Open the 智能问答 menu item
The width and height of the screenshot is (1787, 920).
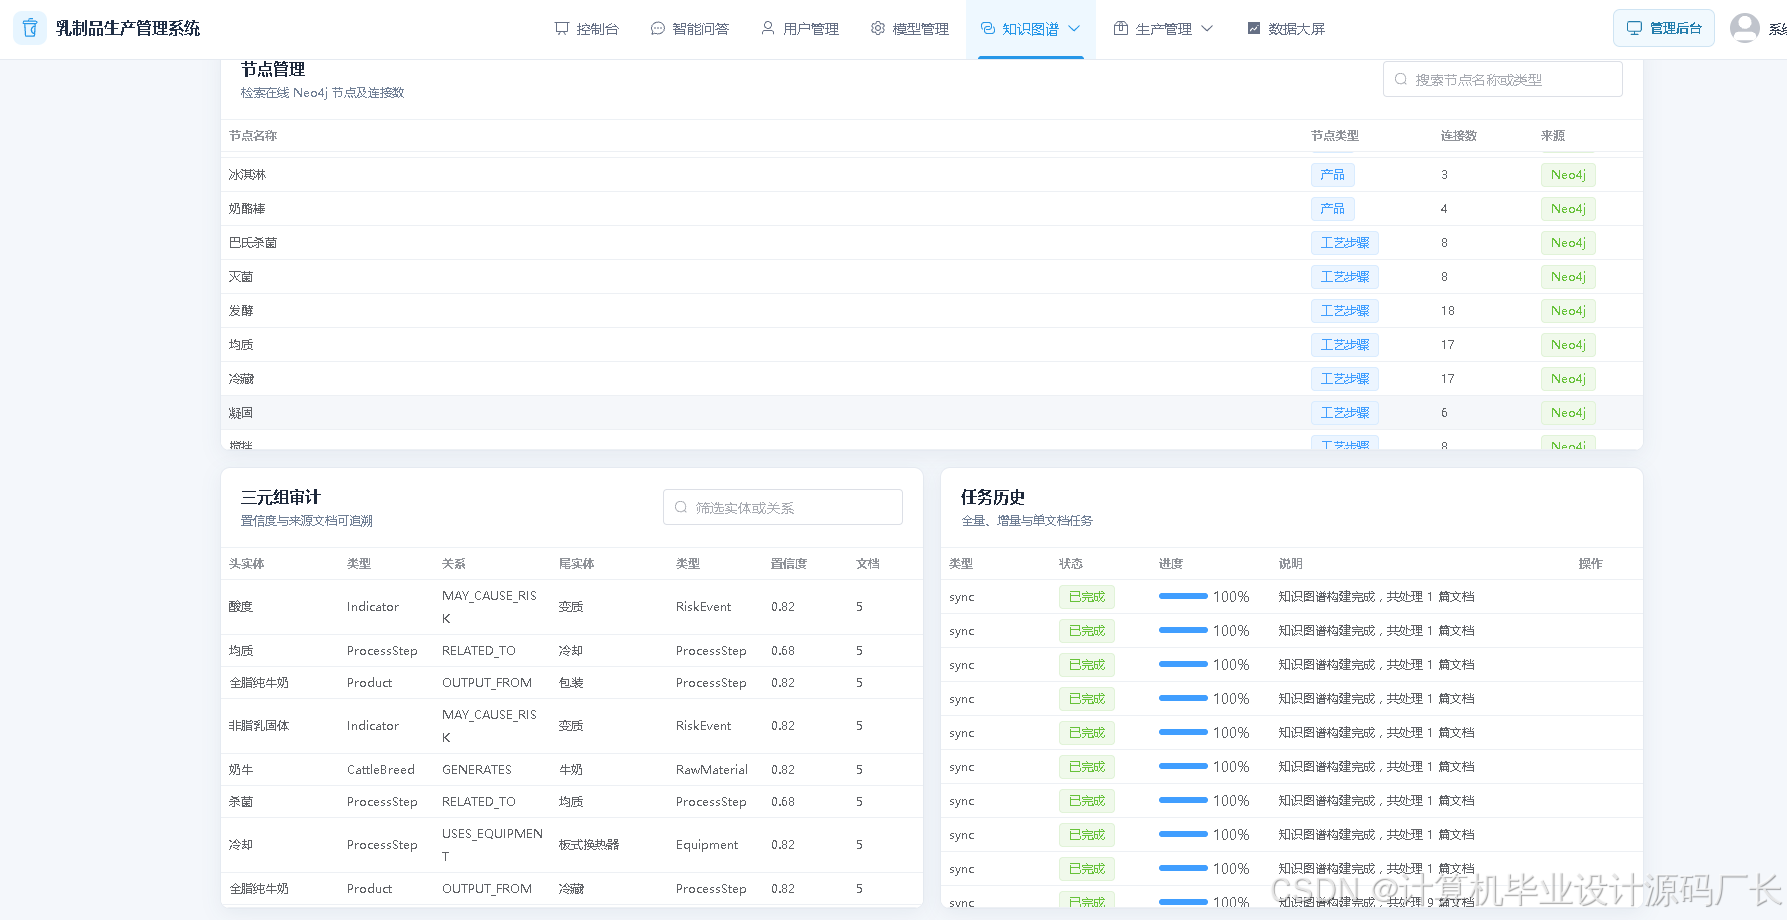point(690,28)
